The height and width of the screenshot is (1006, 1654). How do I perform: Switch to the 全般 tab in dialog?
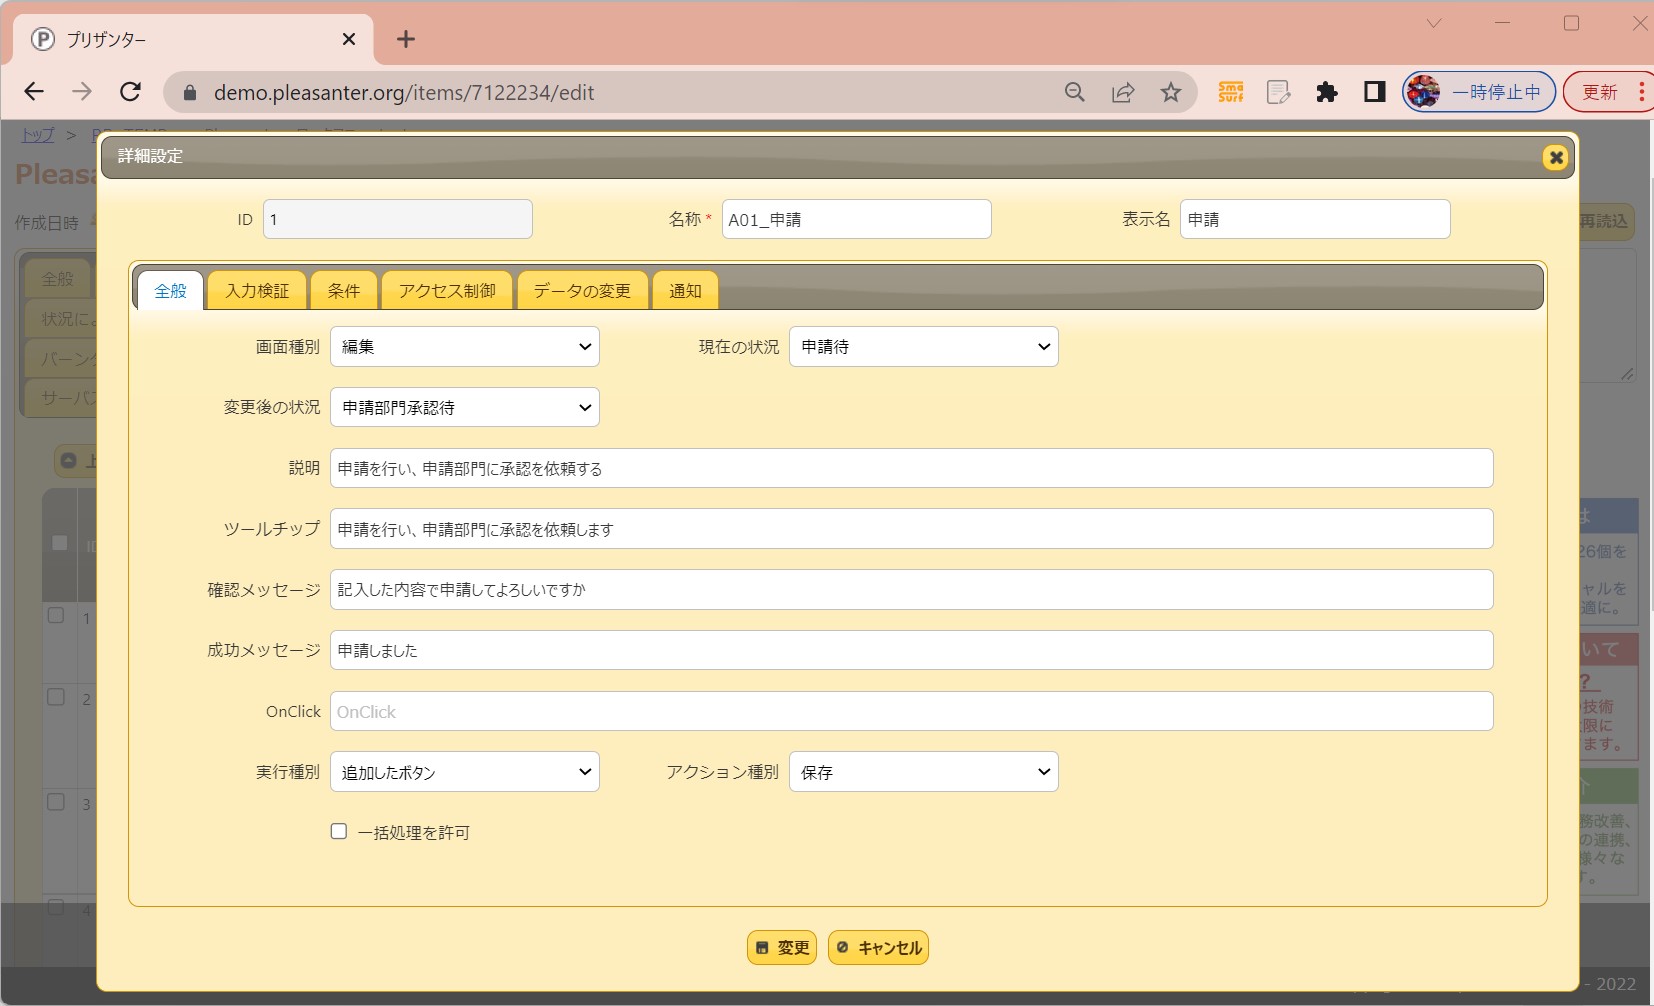pyautogui.click(x=170, y=291)
